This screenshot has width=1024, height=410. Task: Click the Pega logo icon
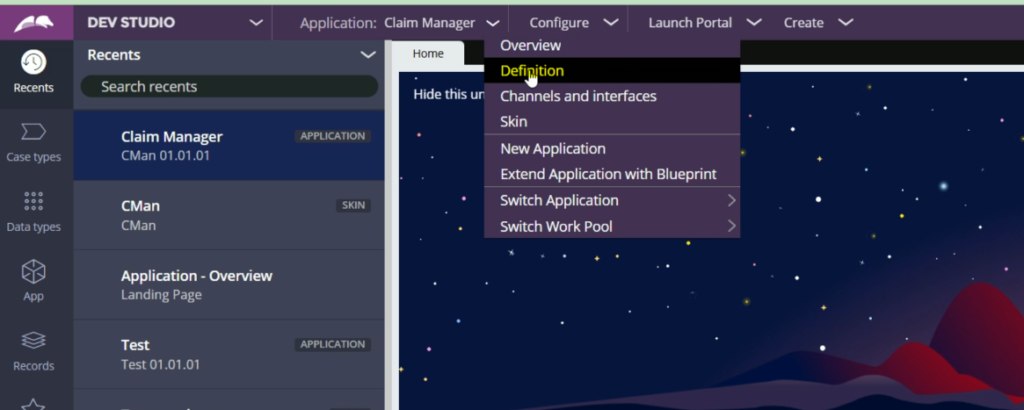coord(33,23)
